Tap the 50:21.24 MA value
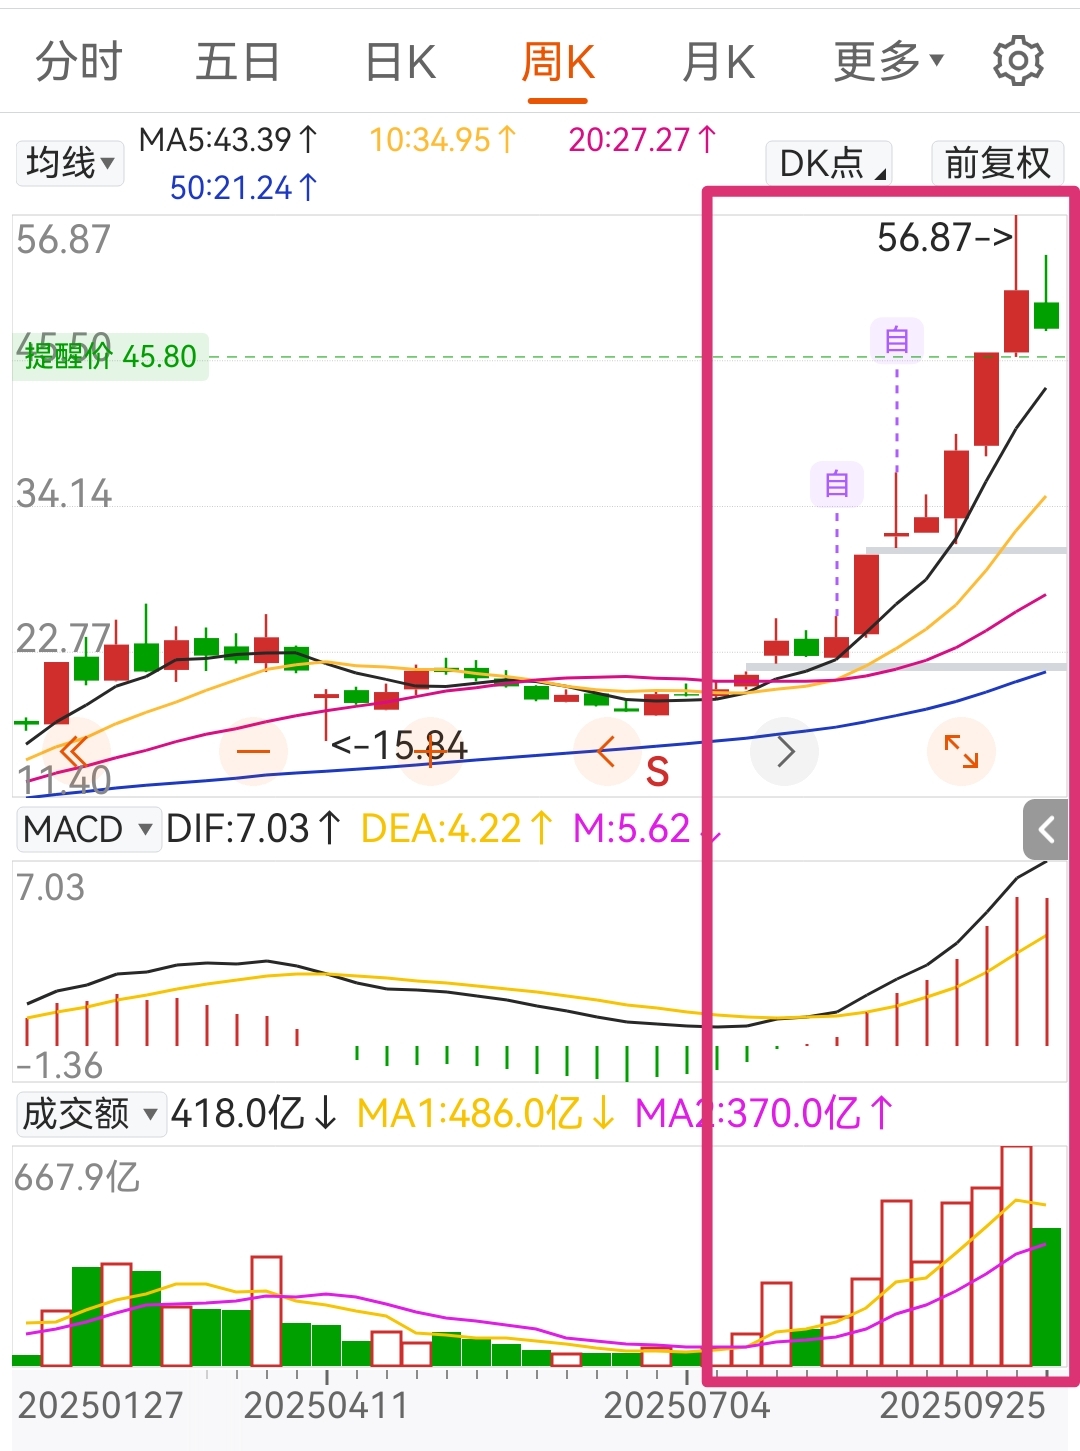 pos(244,187)
